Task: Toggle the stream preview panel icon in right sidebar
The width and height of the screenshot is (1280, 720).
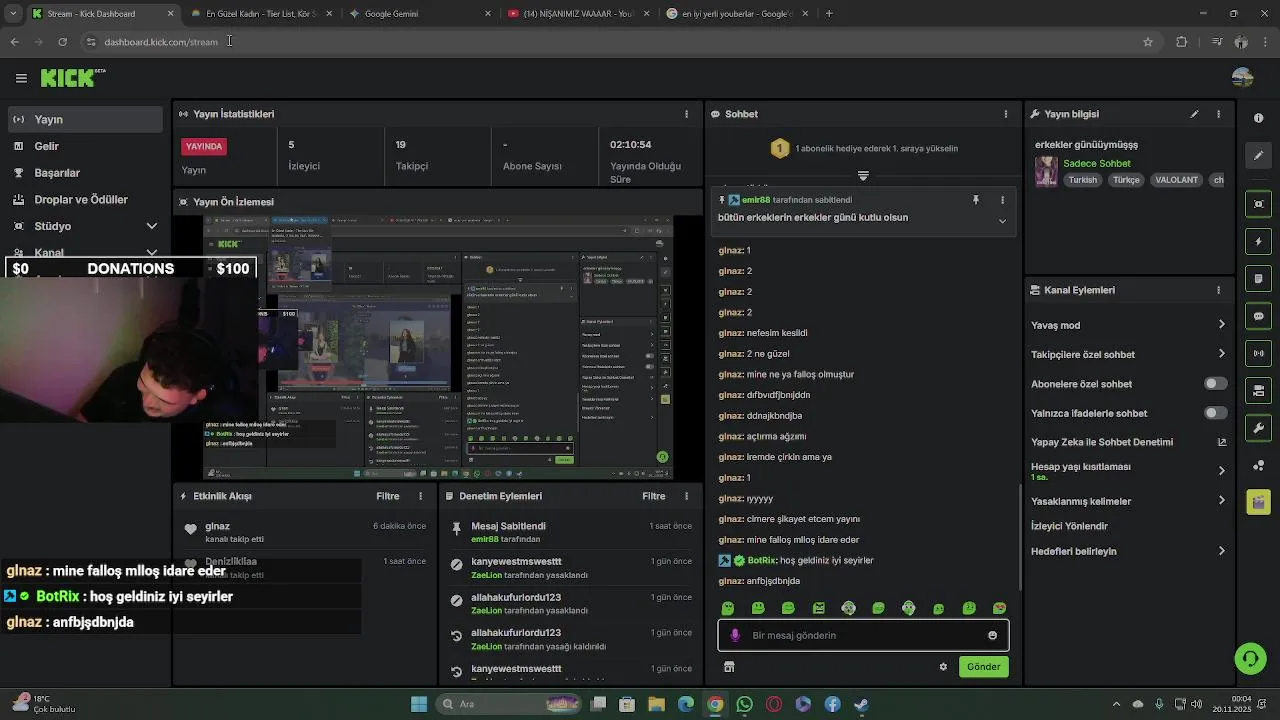Action: click(x=1258, y=204)
